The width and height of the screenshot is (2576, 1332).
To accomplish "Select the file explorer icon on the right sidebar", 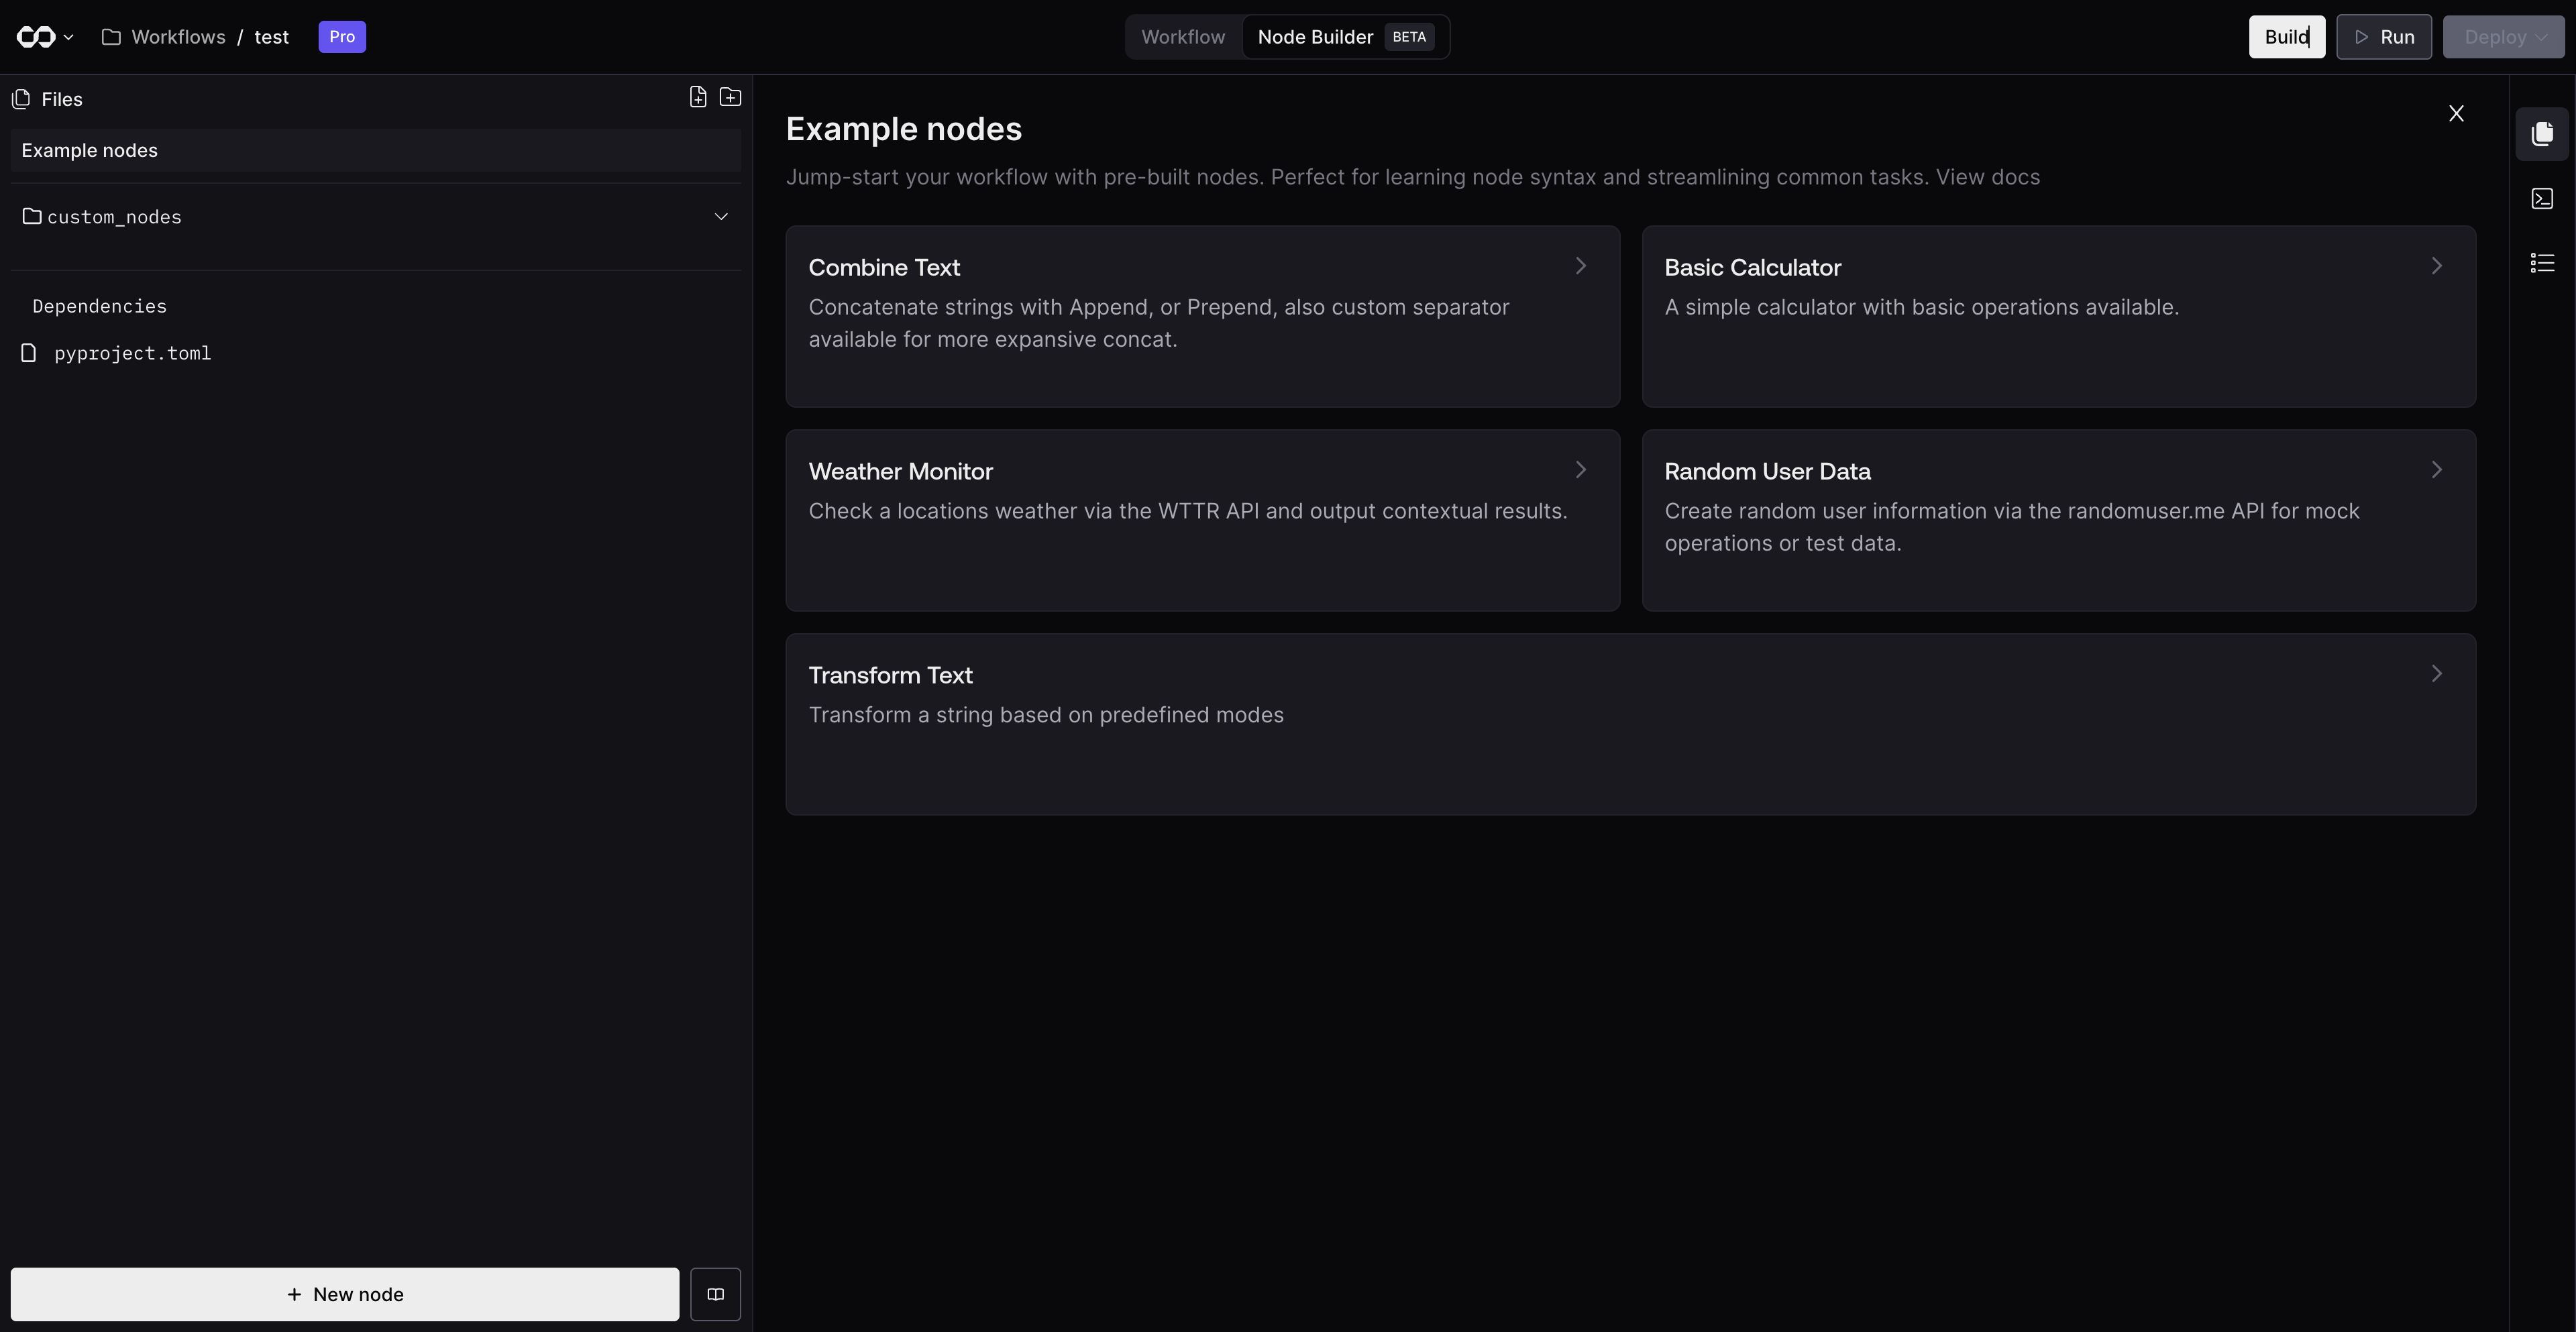I will [2542, 134].
